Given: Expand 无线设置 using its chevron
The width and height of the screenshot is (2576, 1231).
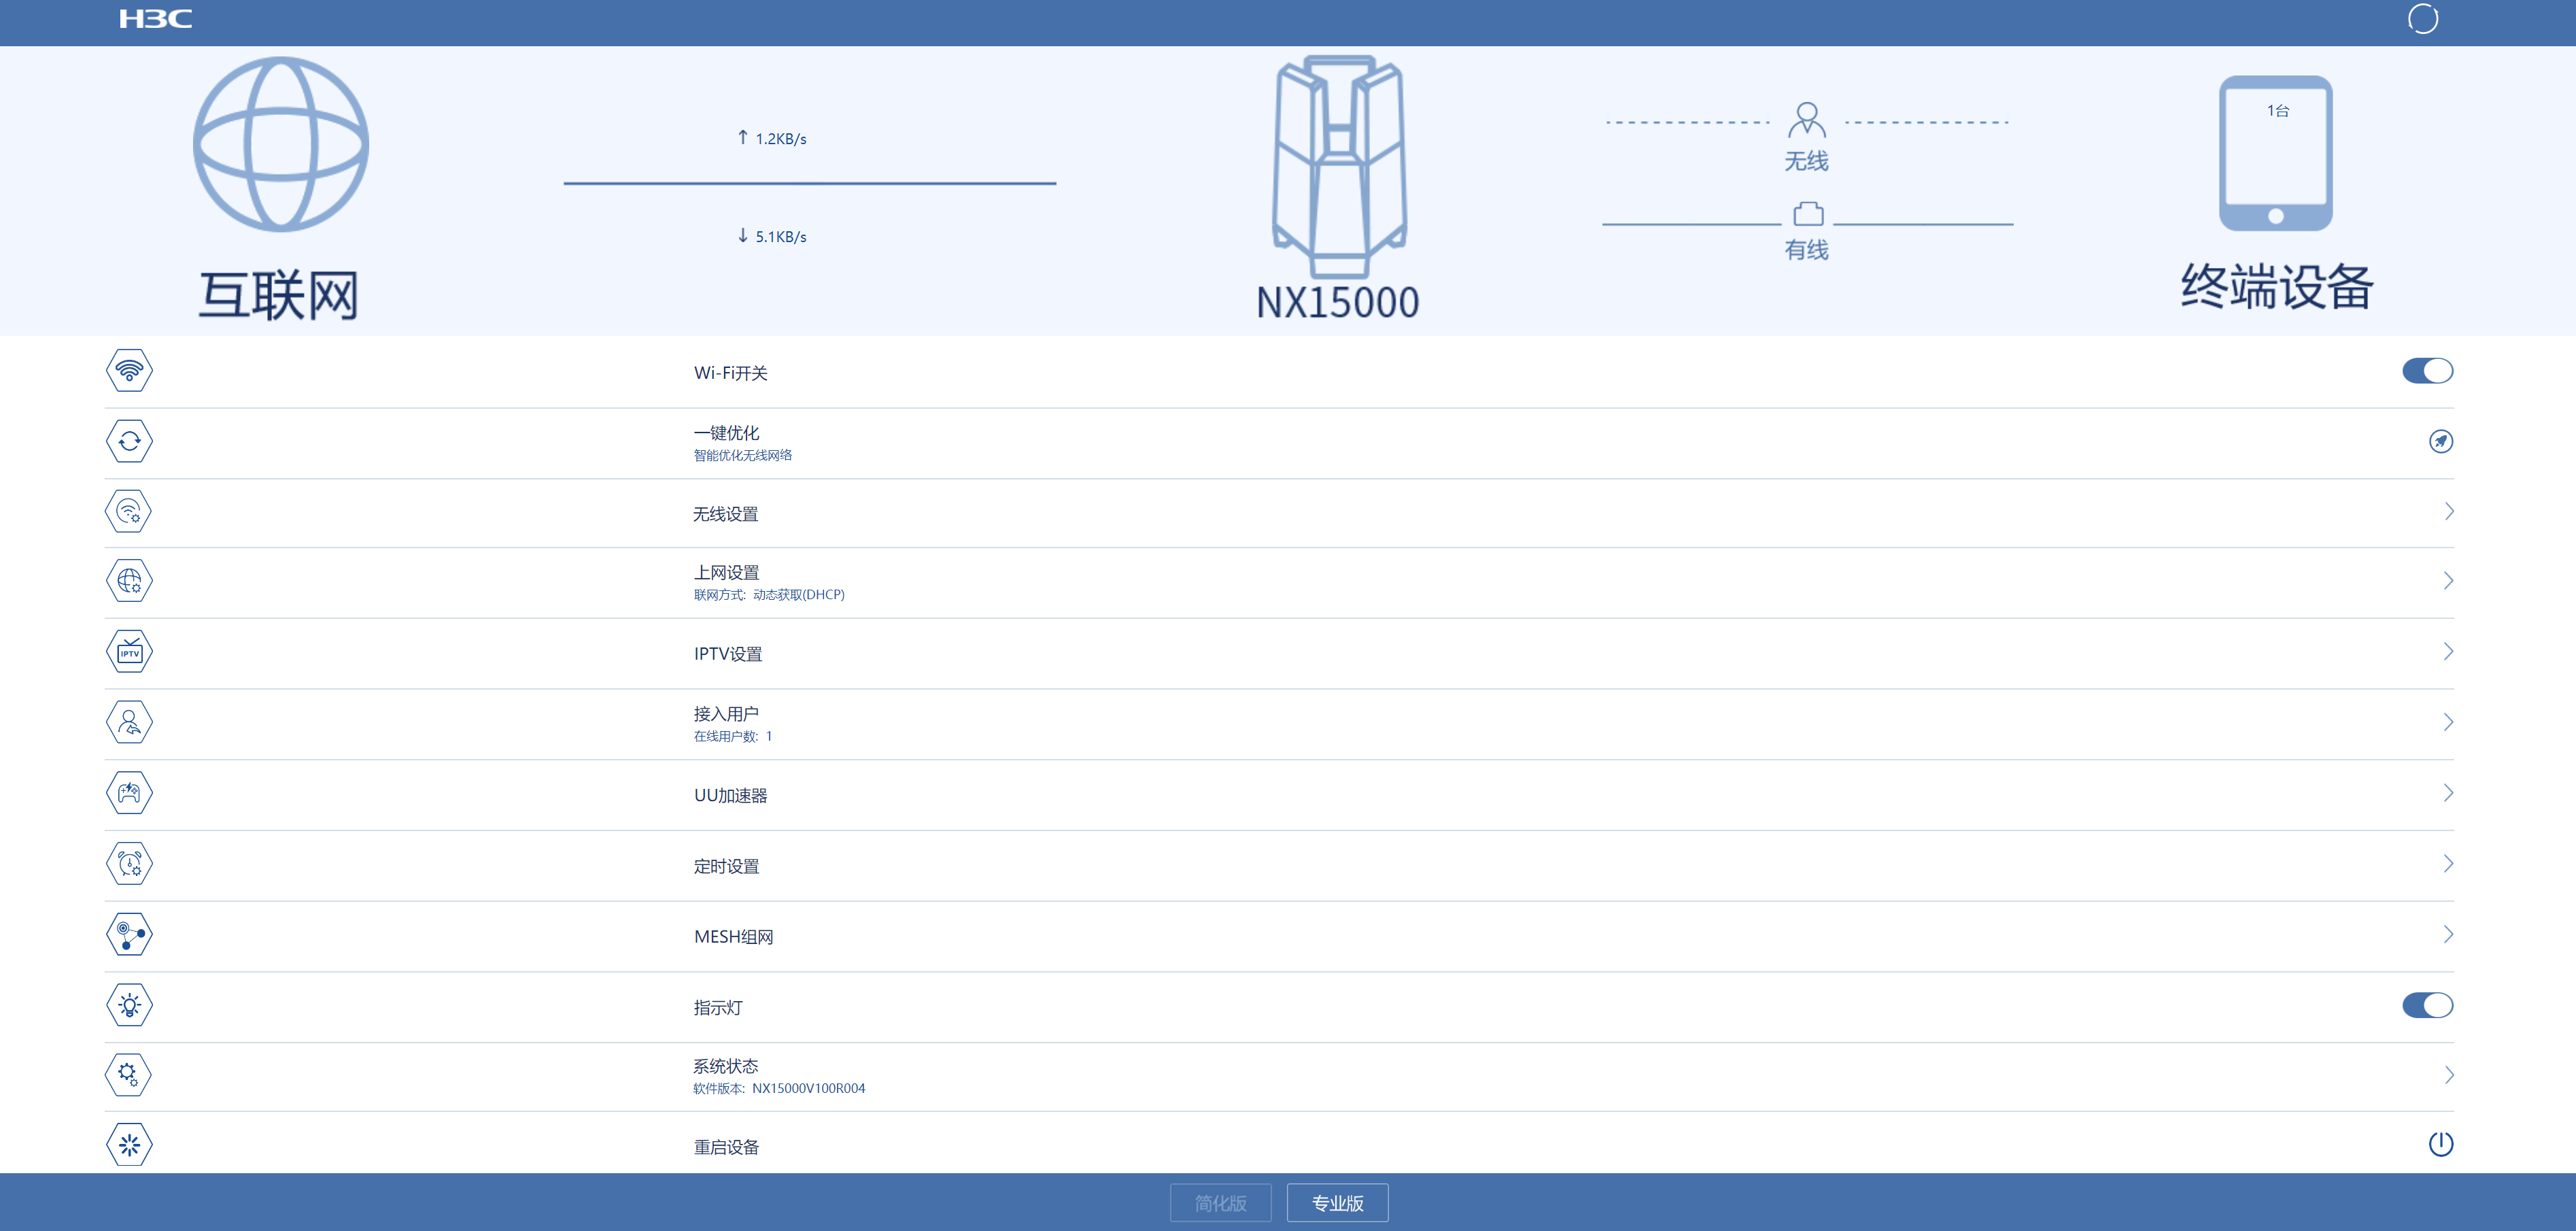Looking at the screenshot, I should tap(2448, 511).
